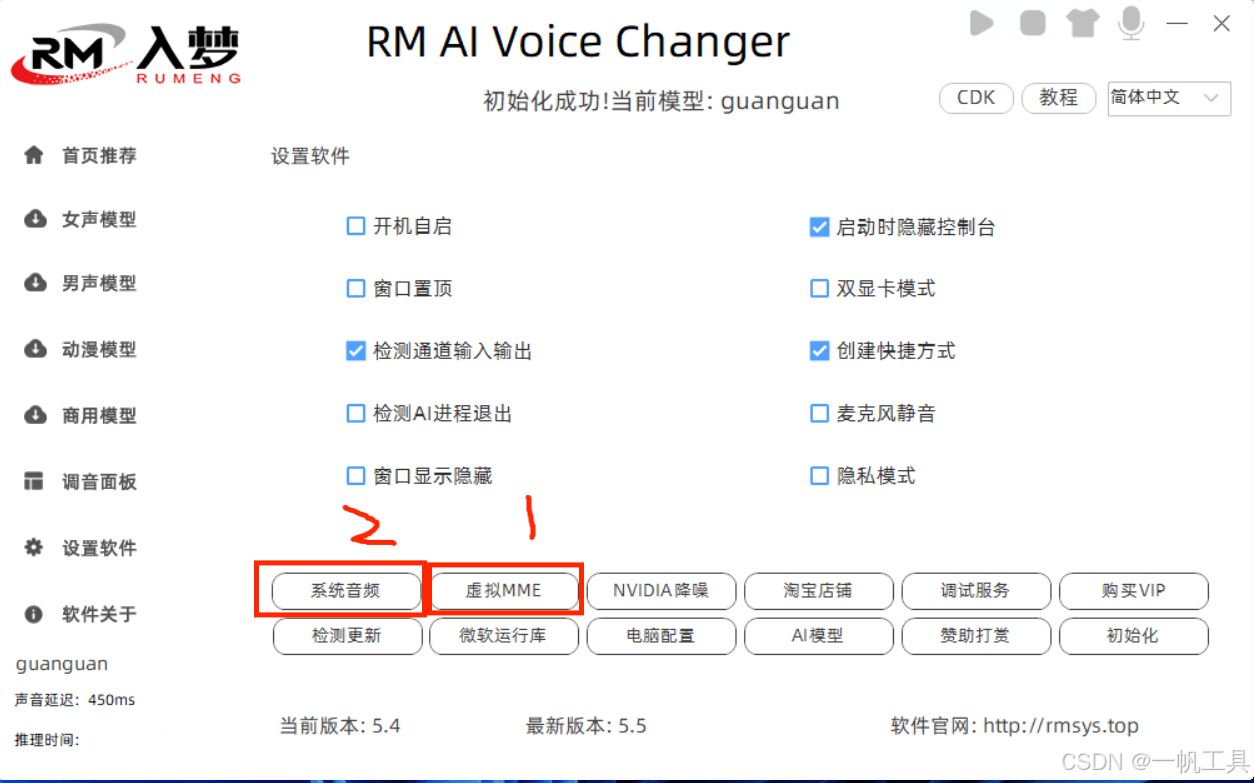Click the download icon beside 女声模型
The width and height of the screenshot is (1254, 783).
[34, 219]
